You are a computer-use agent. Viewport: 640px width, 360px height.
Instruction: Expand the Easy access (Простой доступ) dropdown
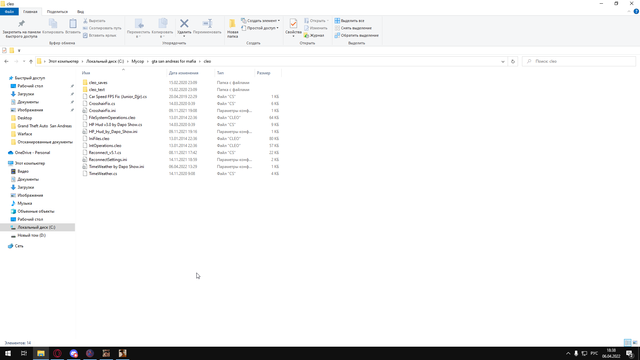[x=260, y=28]
